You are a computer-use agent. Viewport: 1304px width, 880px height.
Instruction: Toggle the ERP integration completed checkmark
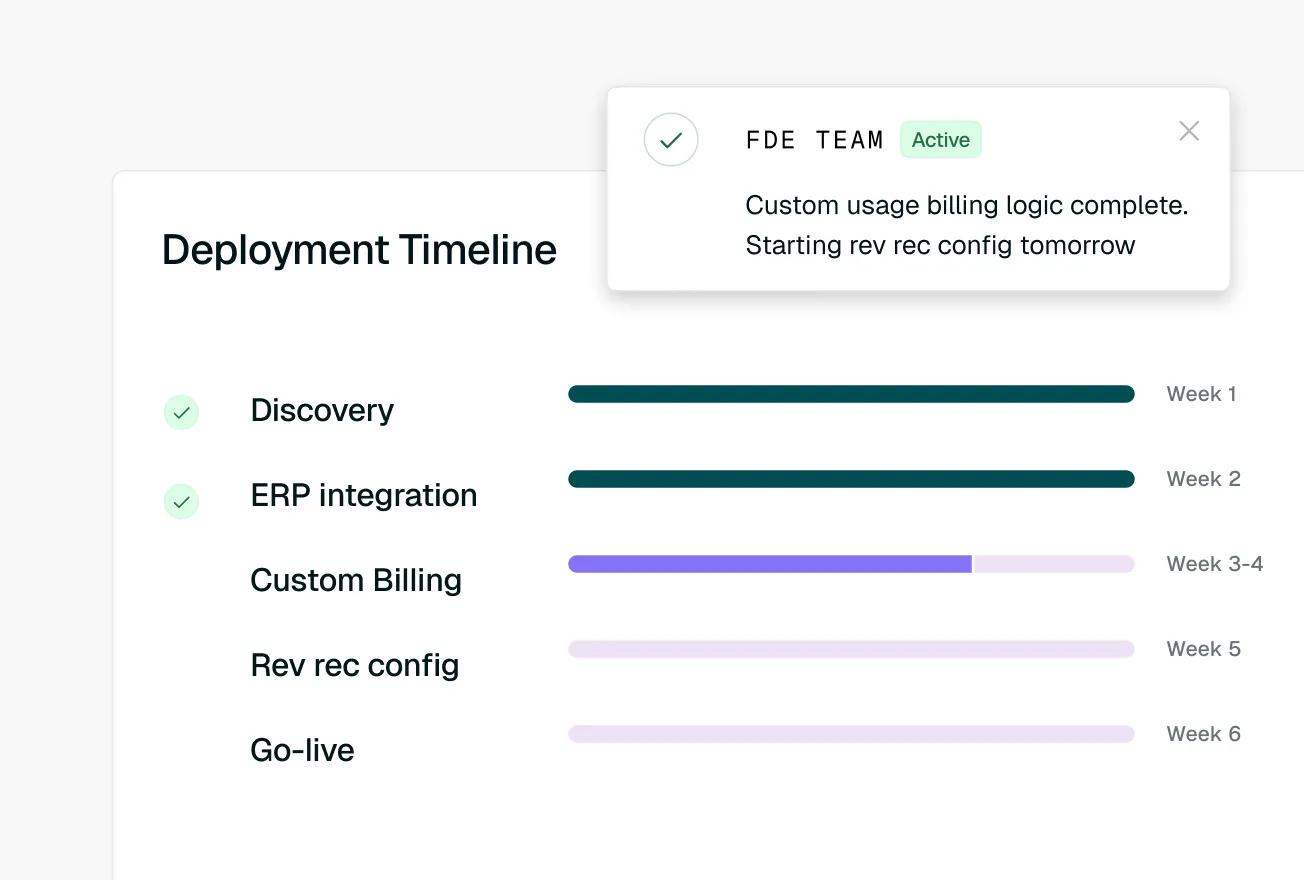pyautogui.click(x=181, y=502)
